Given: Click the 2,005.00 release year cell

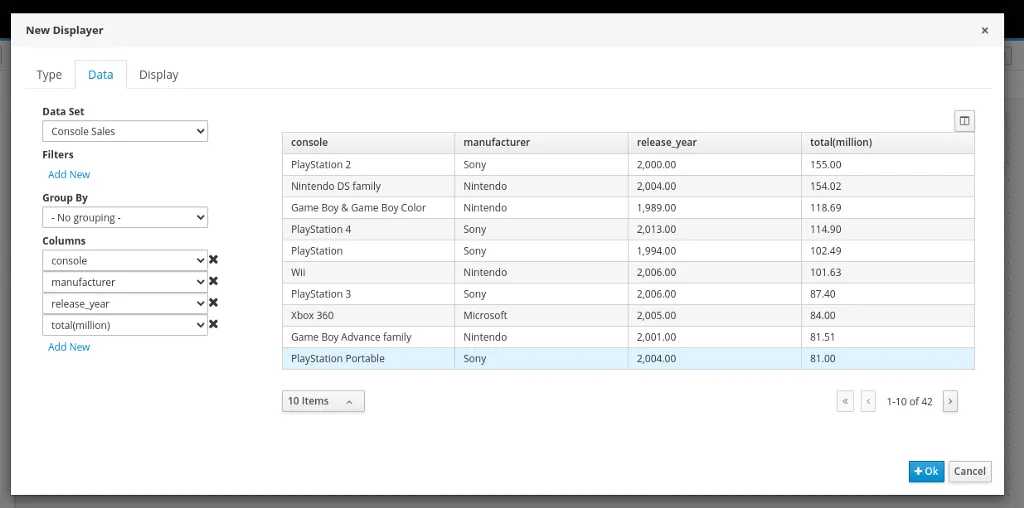Looking at the screenshot, I should (x=714, y=315).
